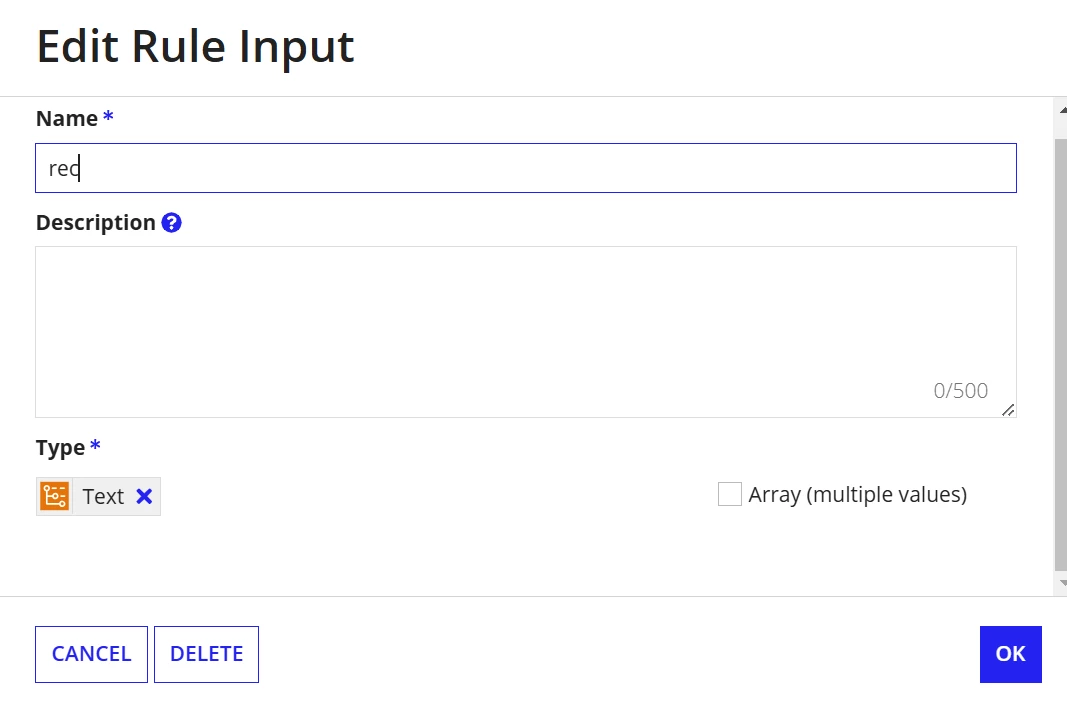Click inside the Description text area

coord(526,332)
